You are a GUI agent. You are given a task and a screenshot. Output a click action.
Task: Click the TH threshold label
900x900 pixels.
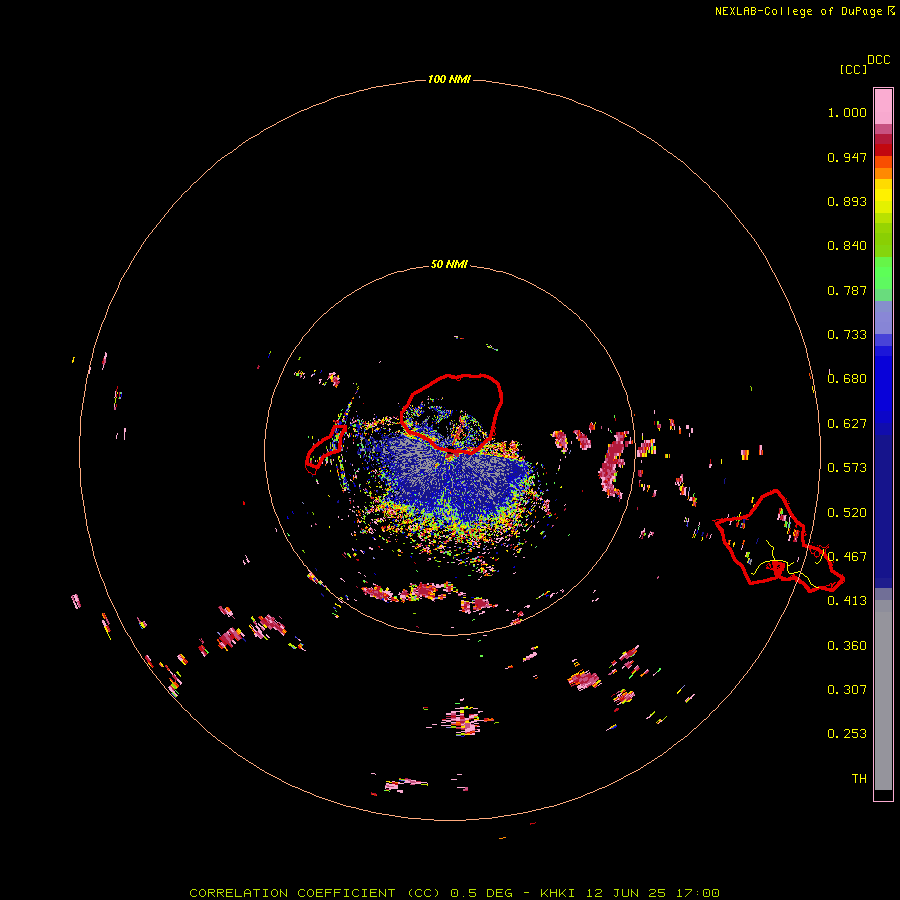coord(859,779)
